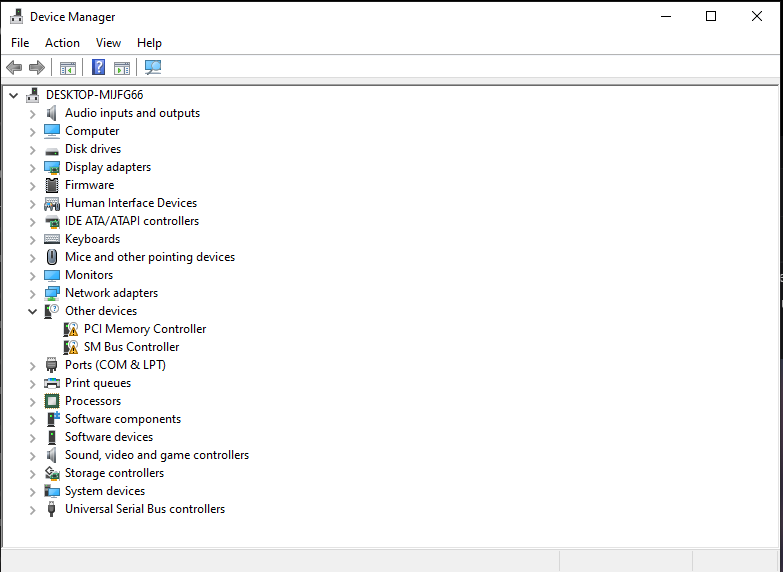Click the Other devices question mark icon
The image size is (783, 572).
tap(51, 311)
